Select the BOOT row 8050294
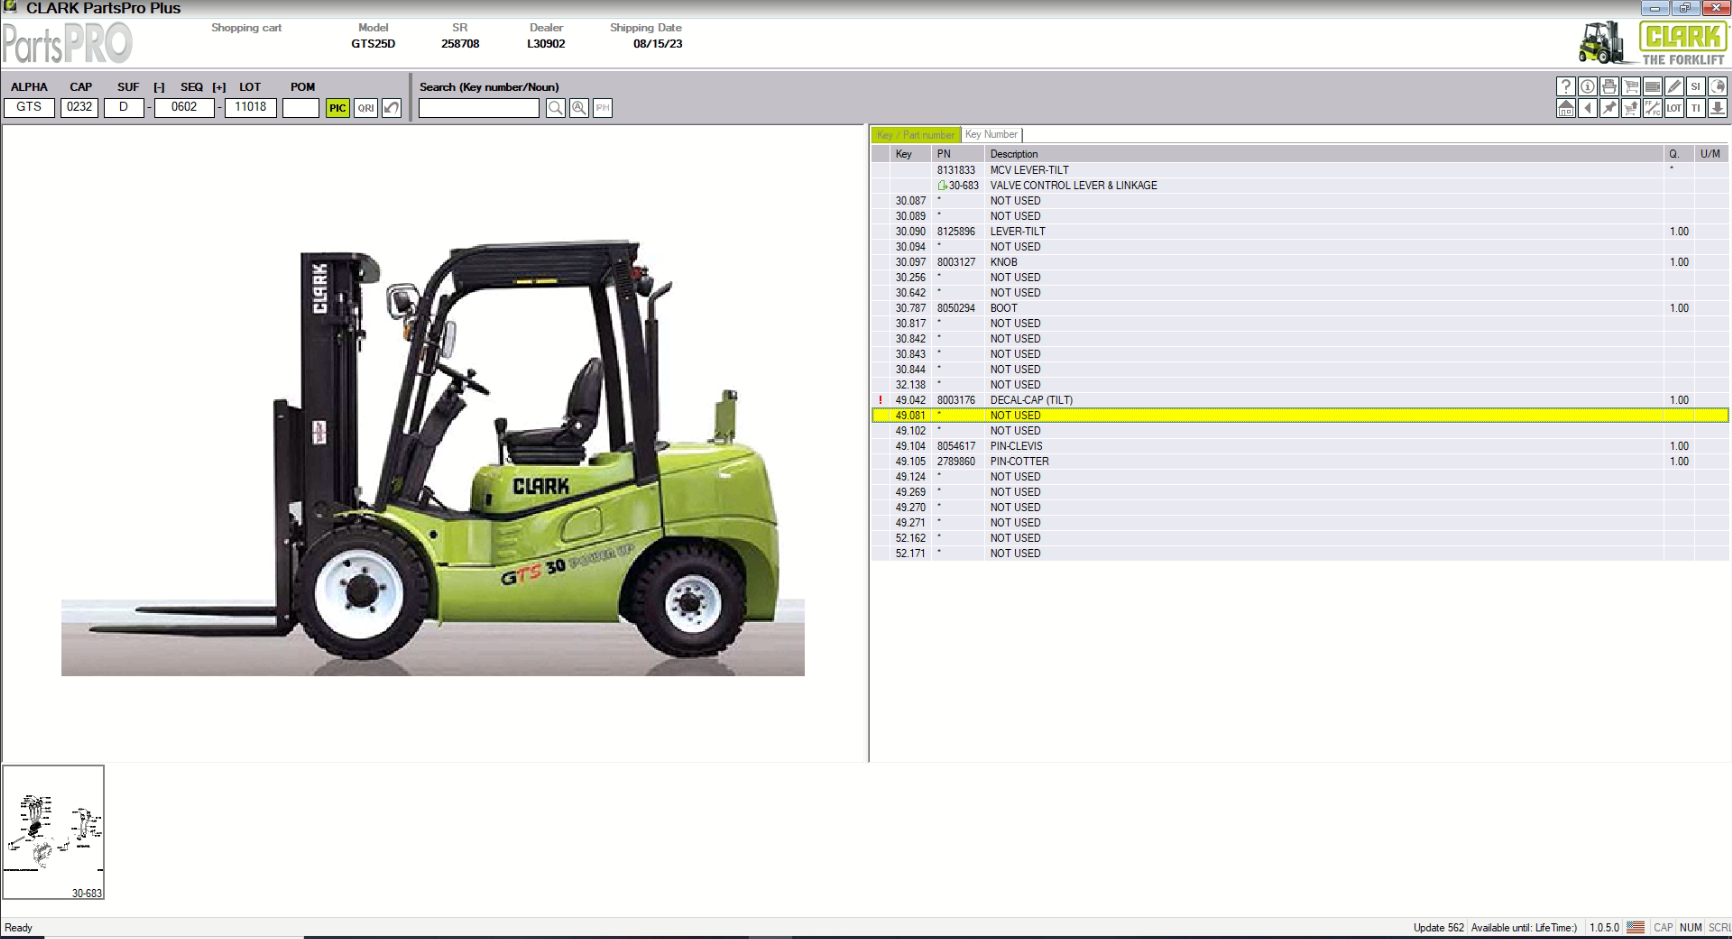The width and height of the screenshot is (1732, 939). pos(1300,308)
